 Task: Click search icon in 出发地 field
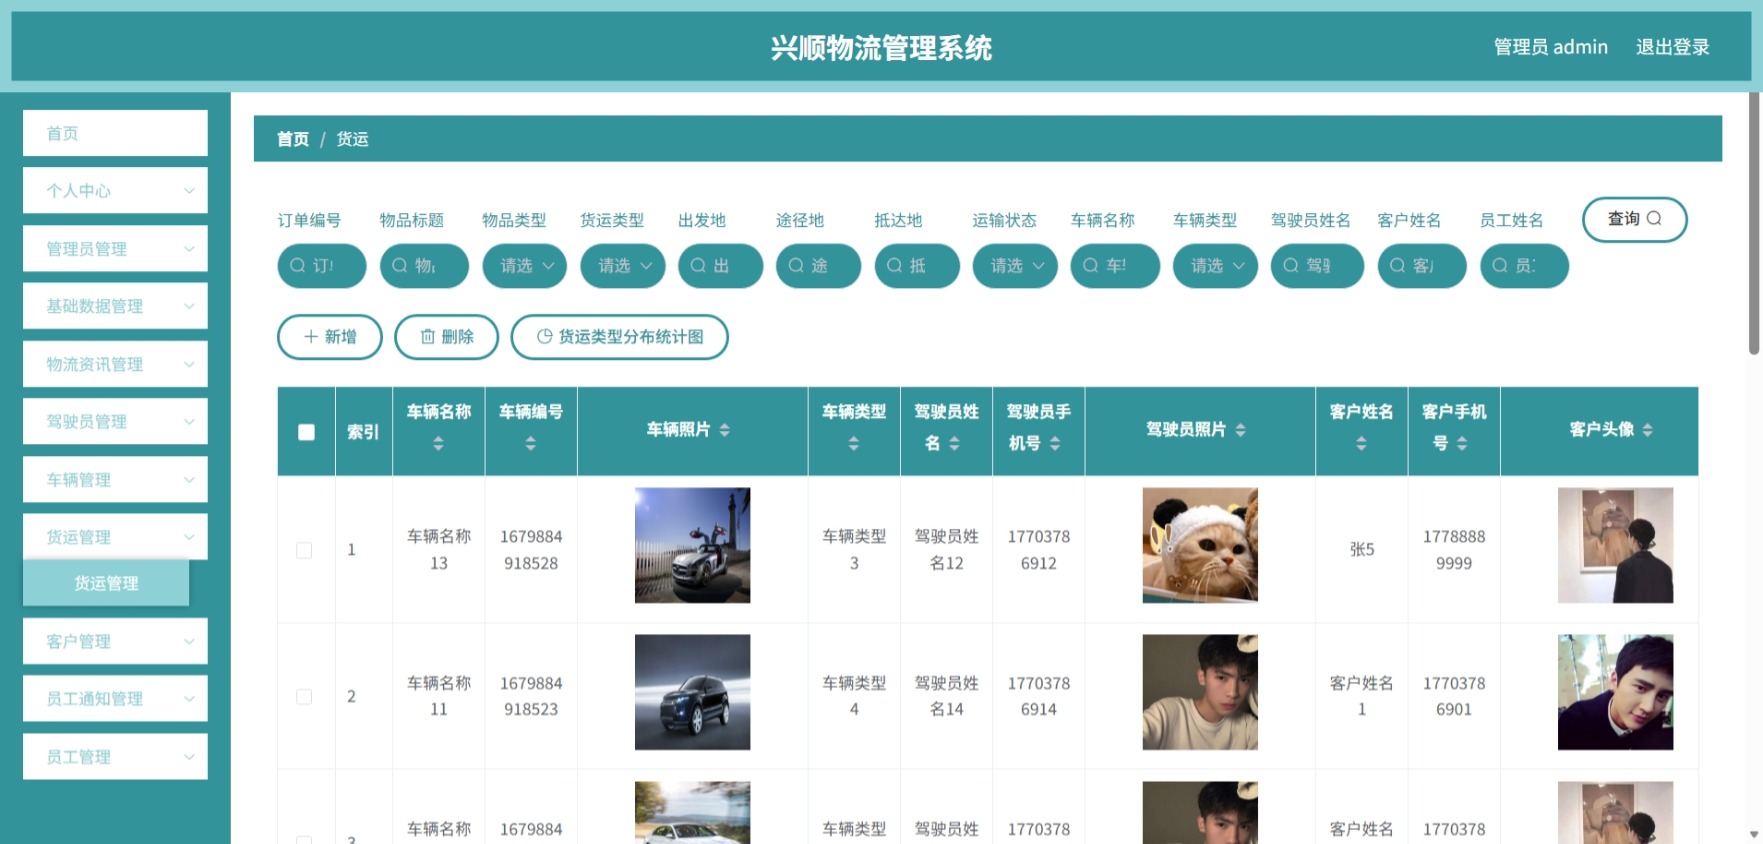point(699,266)
